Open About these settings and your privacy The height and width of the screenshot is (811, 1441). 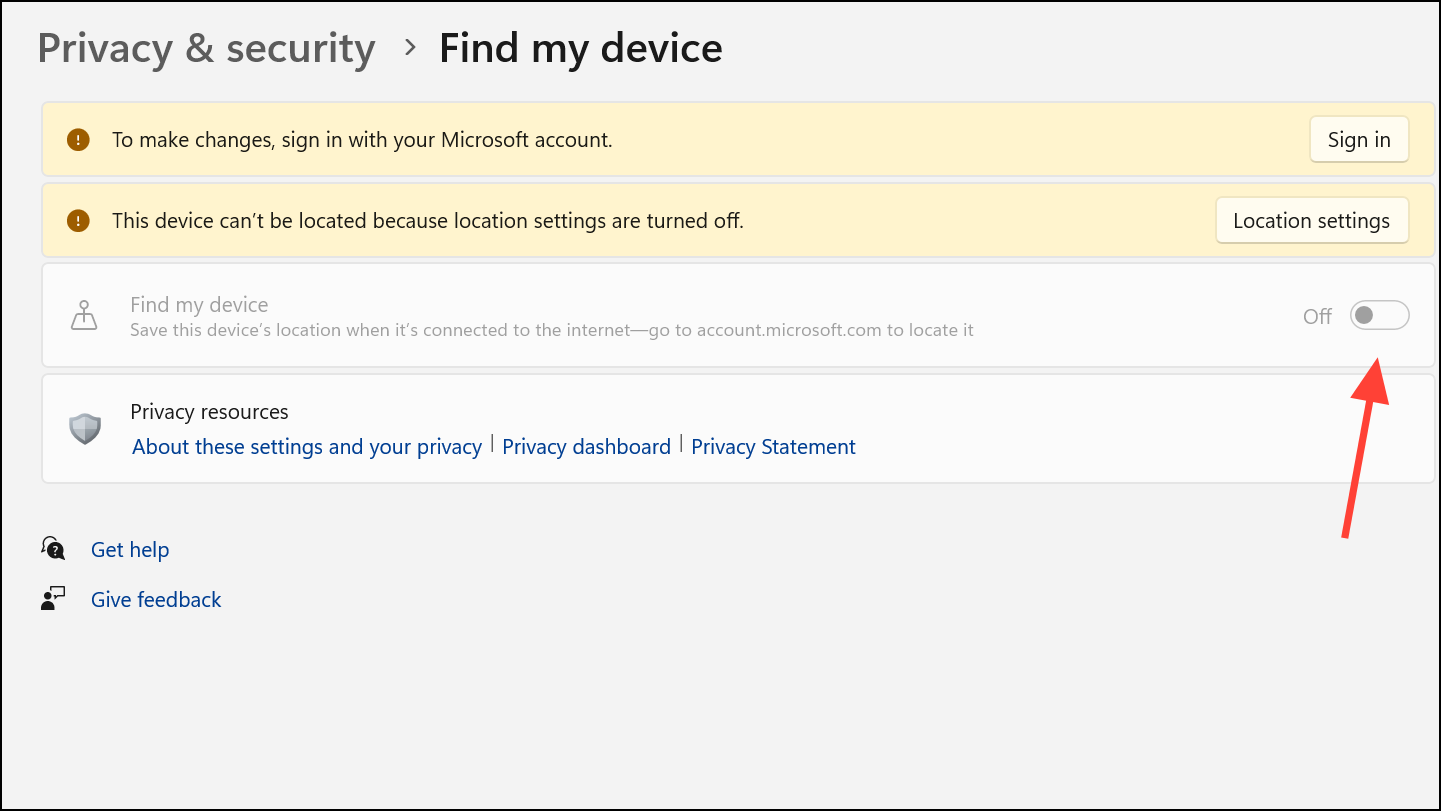point(307,447)
